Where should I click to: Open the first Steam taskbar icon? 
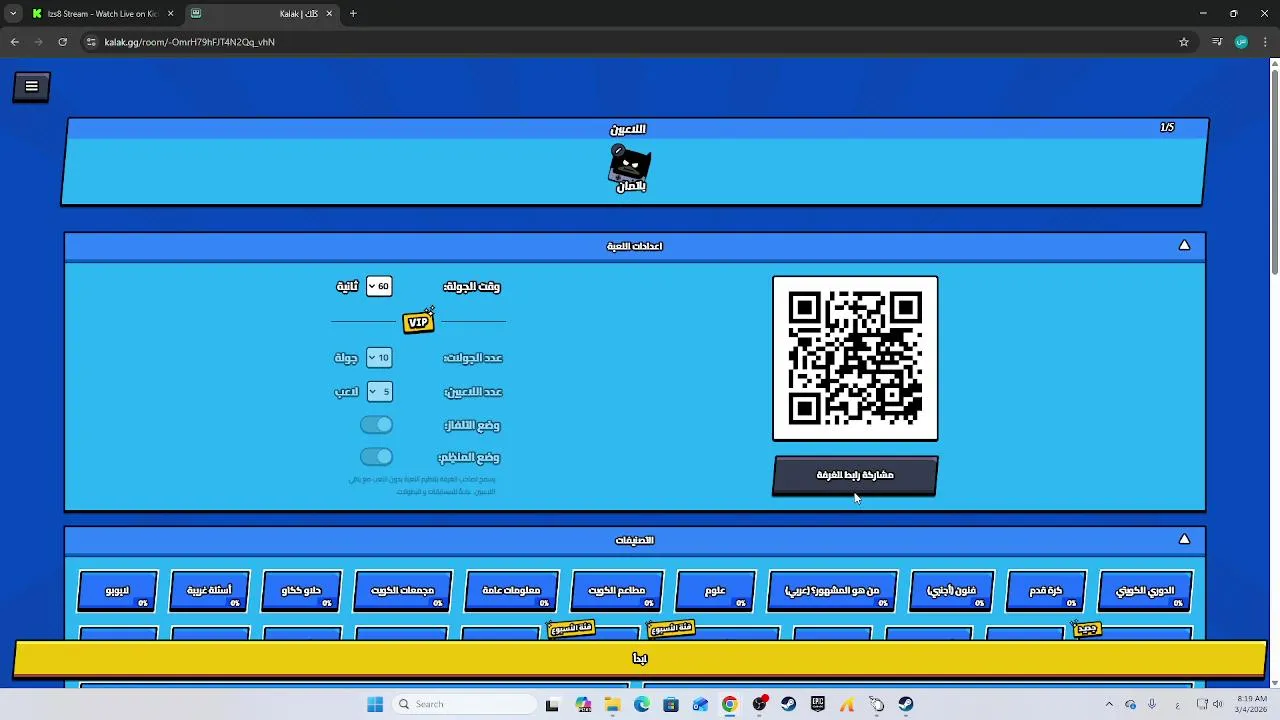click(x=789, y=704)
